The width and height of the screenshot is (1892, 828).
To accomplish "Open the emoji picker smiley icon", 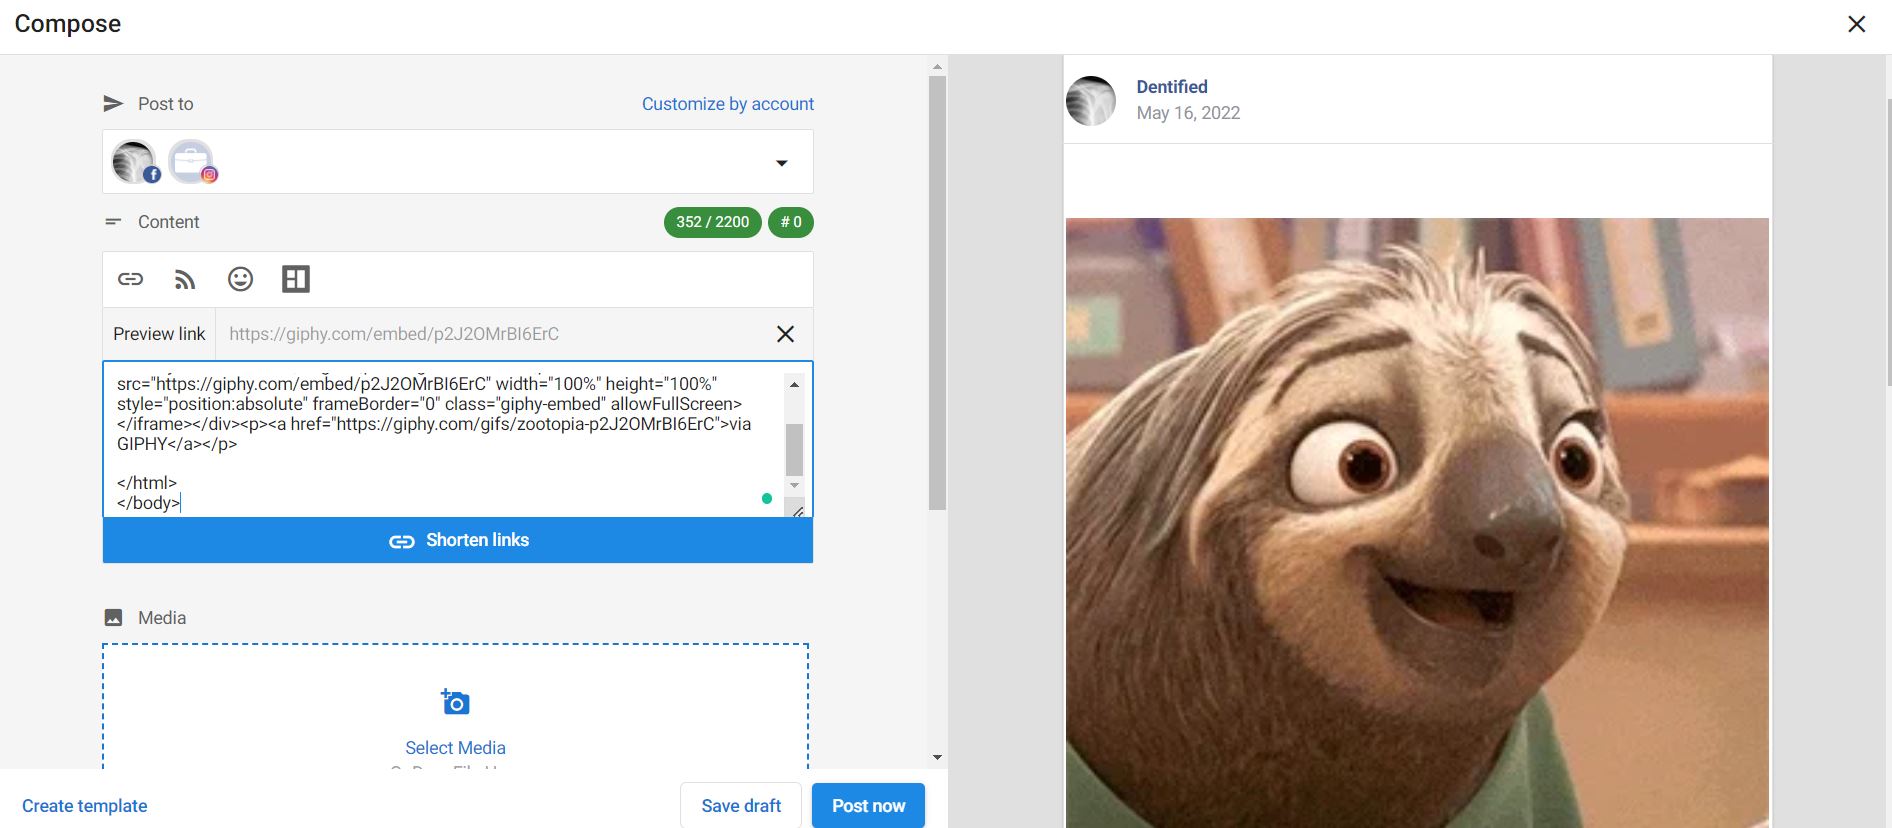I will click(x=240, y=279).
